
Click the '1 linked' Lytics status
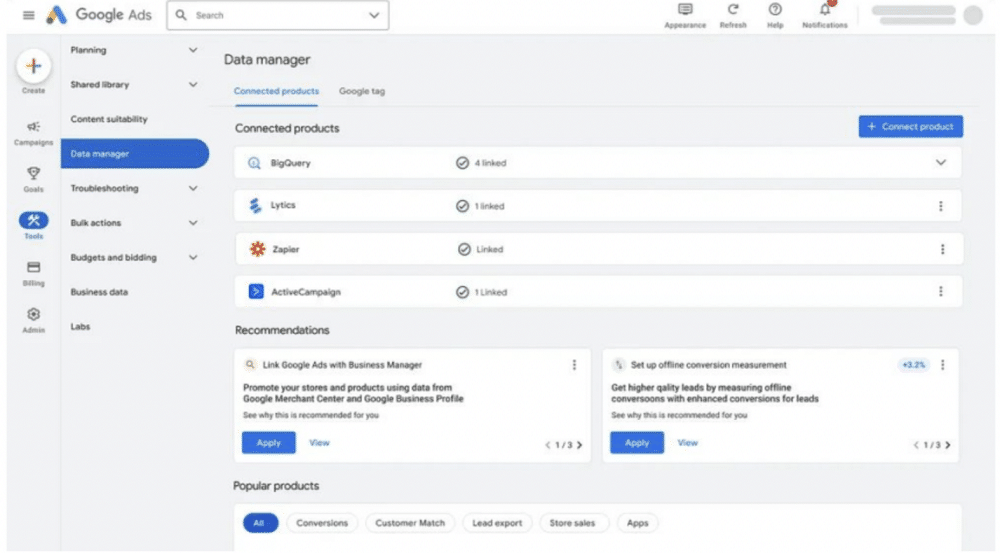pos(480,206)
